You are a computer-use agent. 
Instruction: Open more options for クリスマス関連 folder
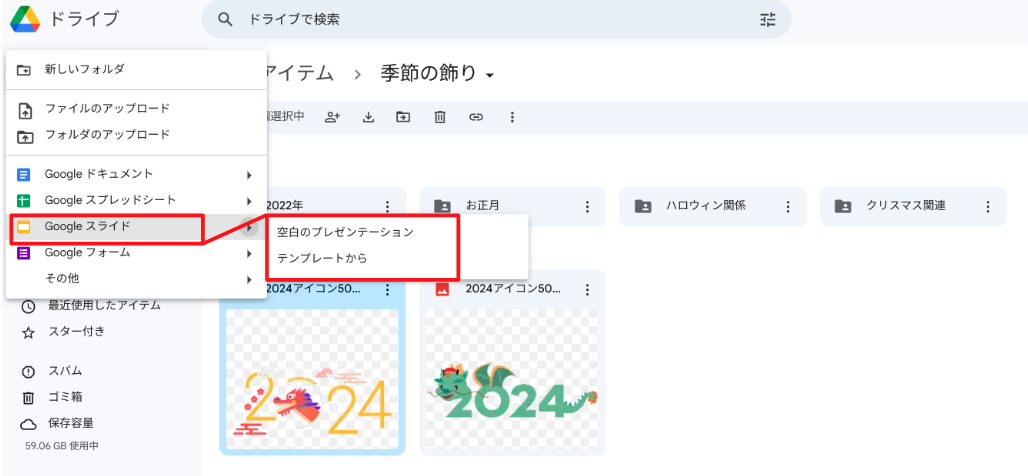click(988, 206)
